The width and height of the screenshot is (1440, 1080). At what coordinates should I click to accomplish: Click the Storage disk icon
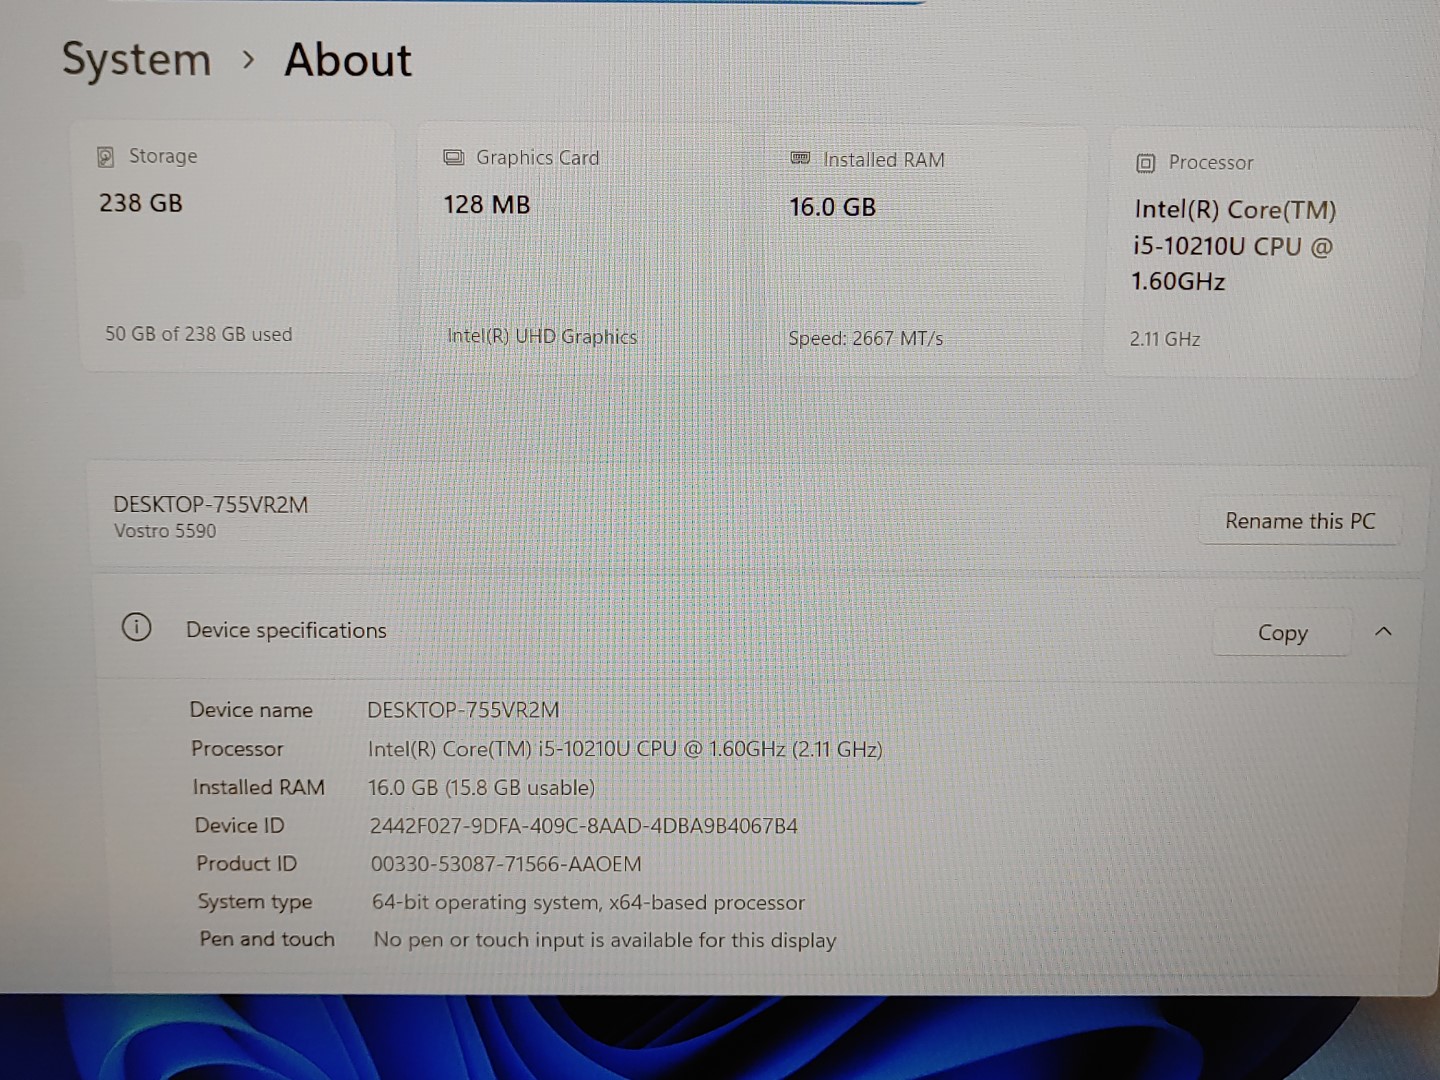106,156
